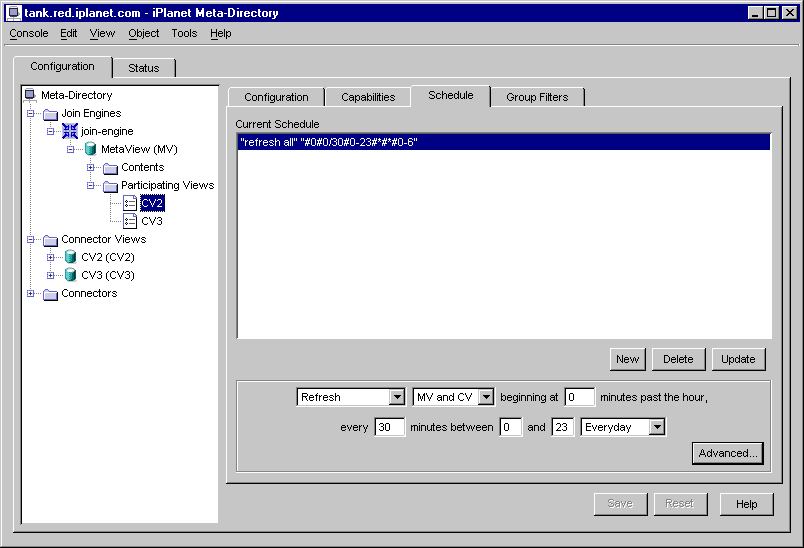This screenshot has height=548, width=804.
Task: Select the MetaView (MV) tree label
Action: coord(139,149)
